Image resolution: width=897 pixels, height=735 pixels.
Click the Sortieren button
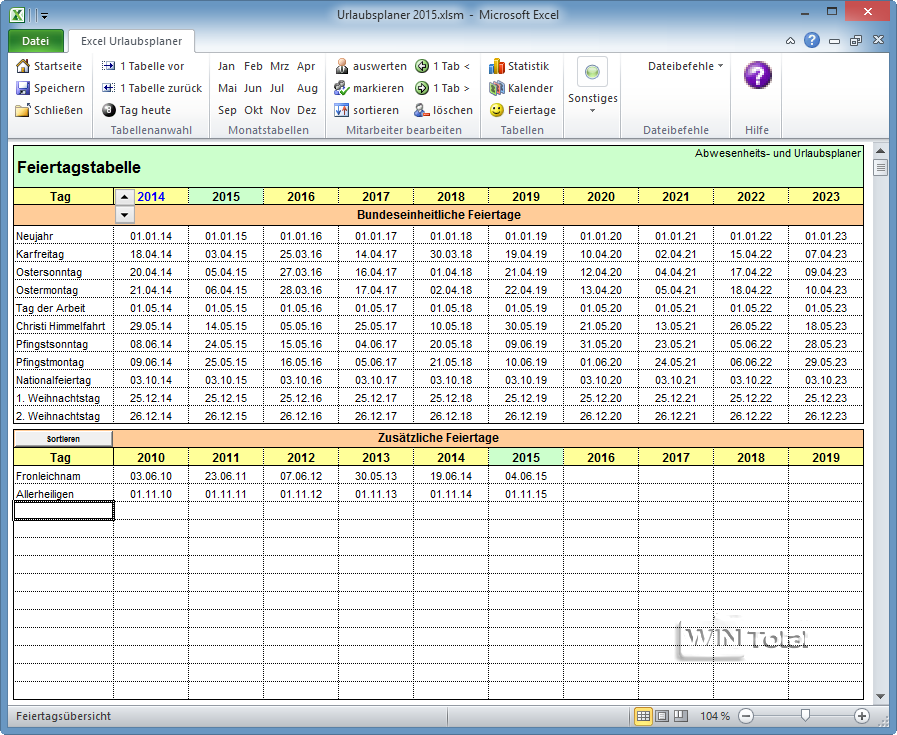click(x=63, y=438)
